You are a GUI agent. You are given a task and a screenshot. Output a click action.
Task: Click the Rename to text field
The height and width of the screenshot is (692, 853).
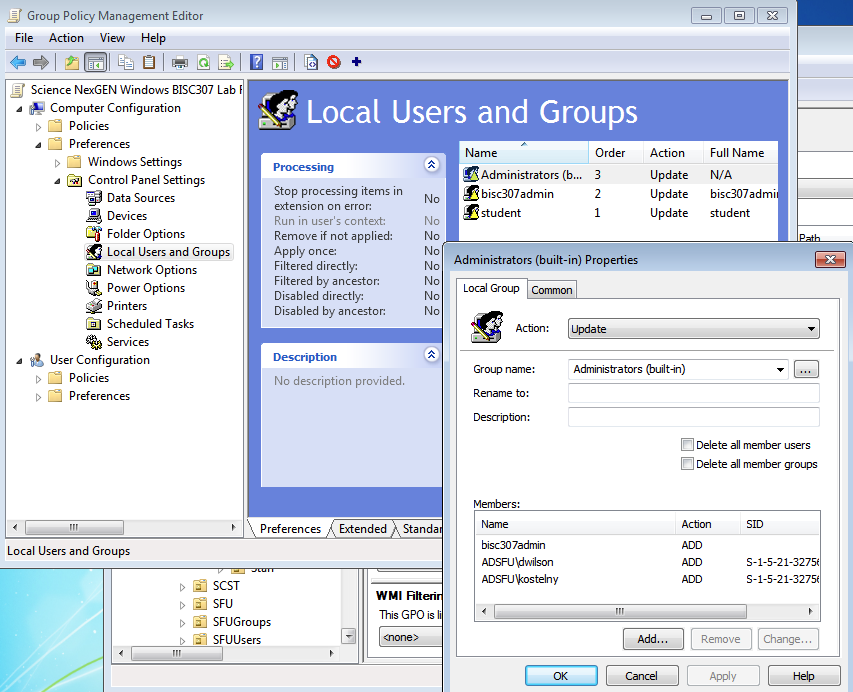click(693, 393)
